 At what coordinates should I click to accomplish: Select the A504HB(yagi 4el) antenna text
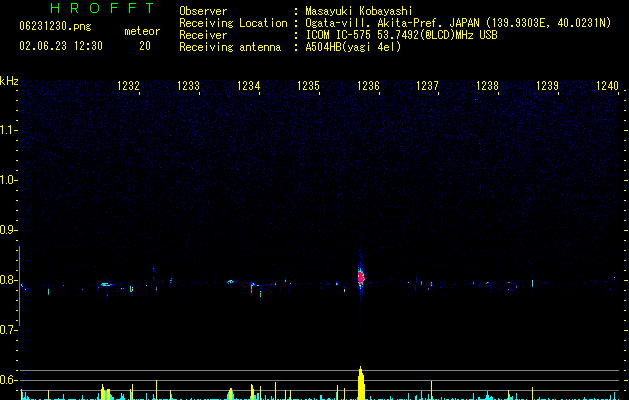353,47
